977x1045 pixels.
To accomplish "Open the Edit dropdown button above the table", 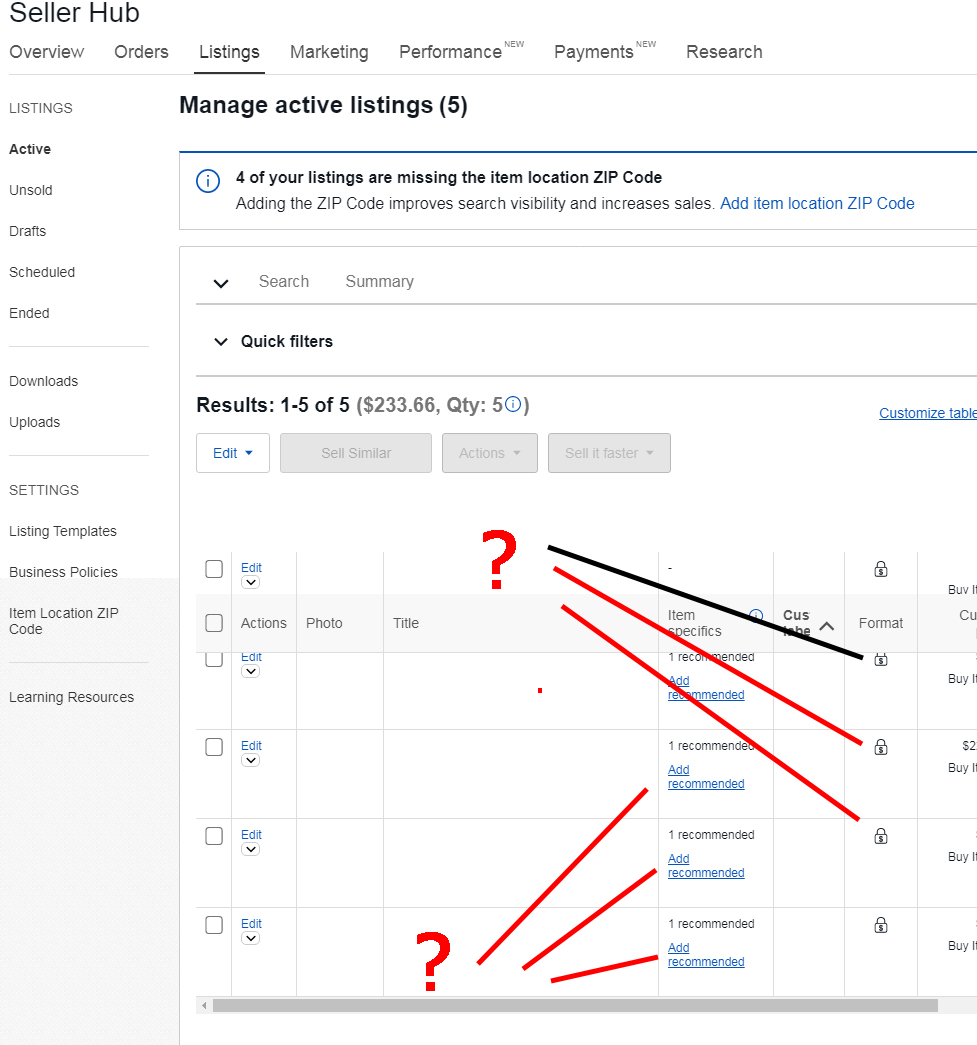I will coord(233,453).
